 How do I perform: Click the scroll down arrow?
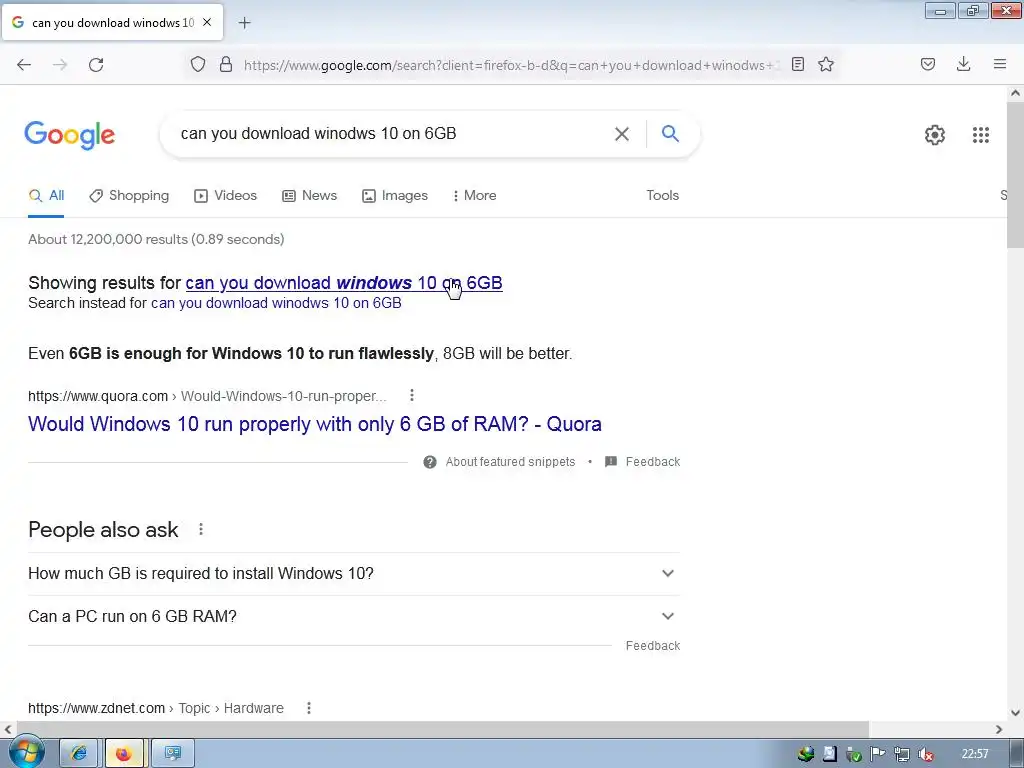click(x=1015, y=712)
